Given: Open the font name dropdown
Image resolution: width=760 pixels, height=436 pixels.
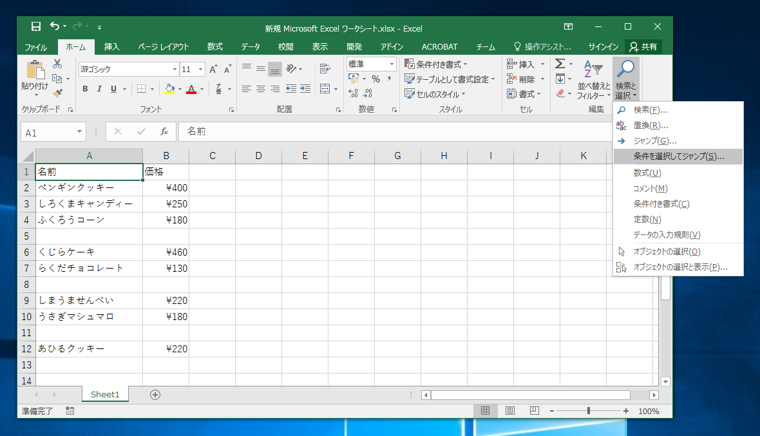Looking at the screenshot, I should point(174,69).
